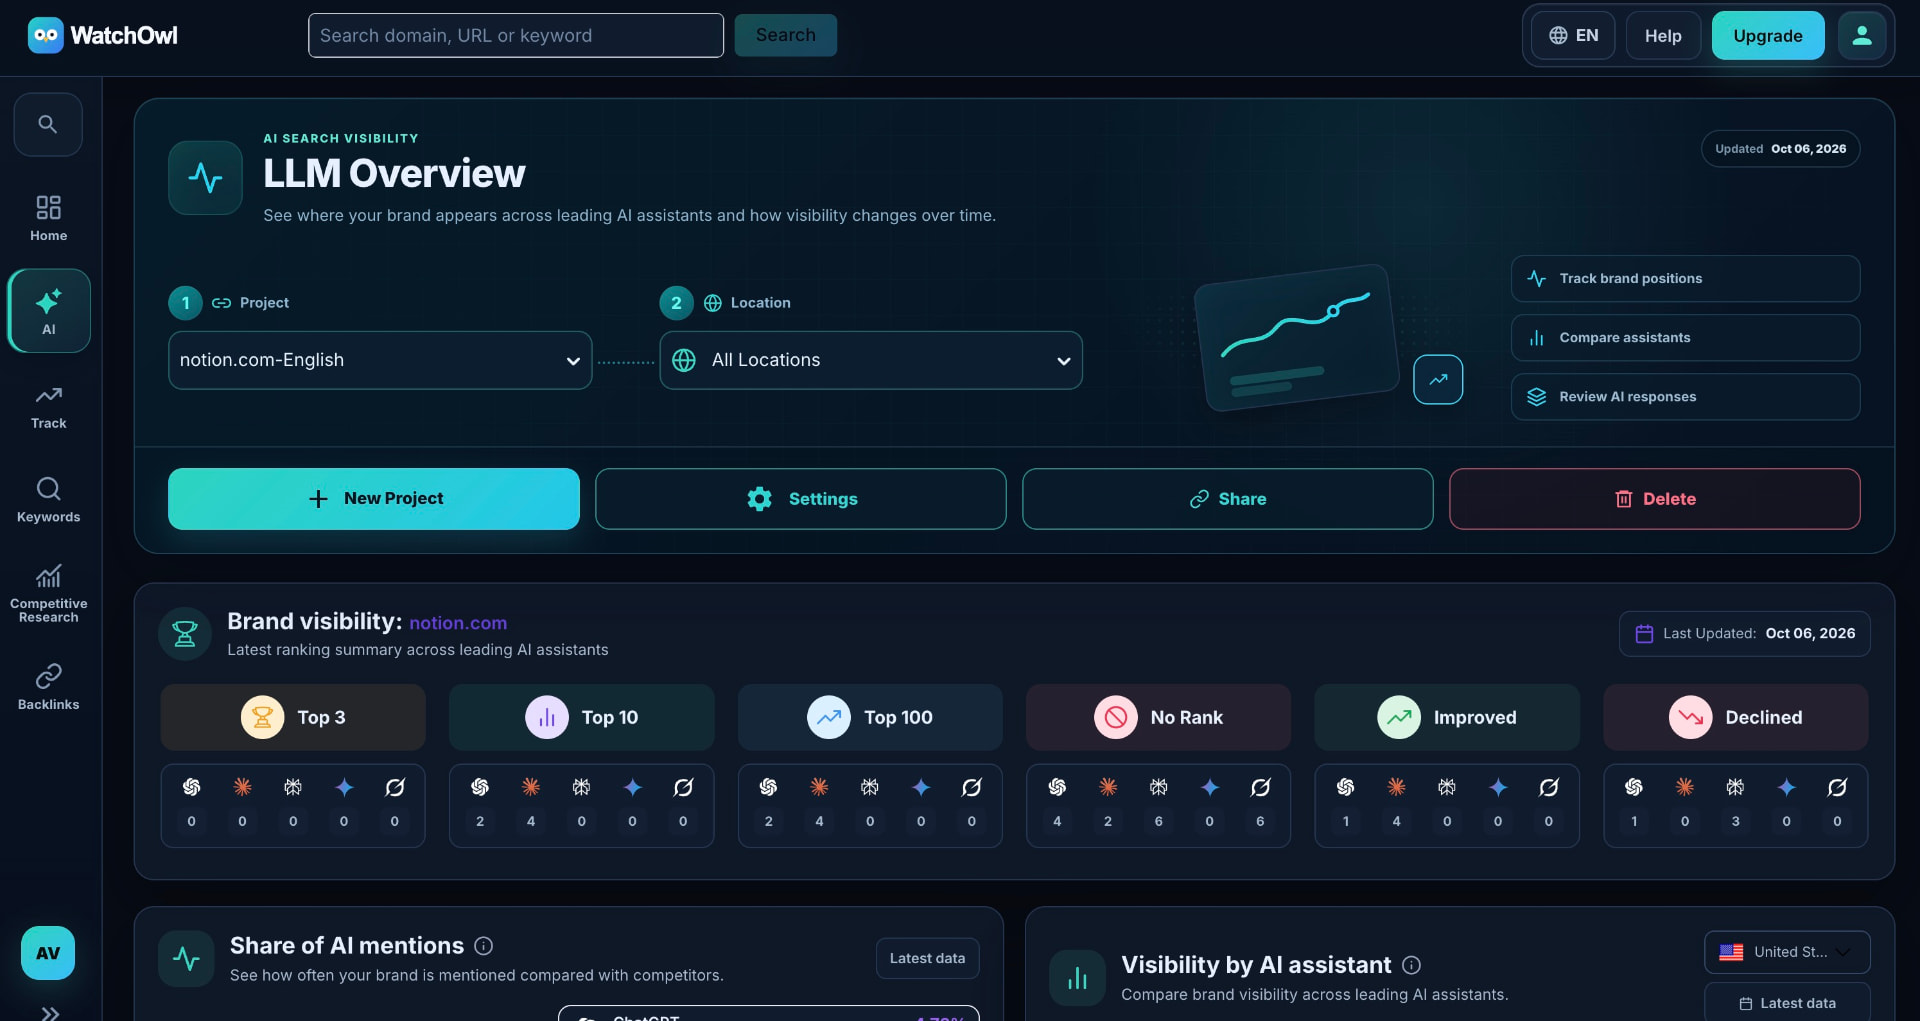
Task: Click Track brand positions shortcut
Action: click(x=1686, y=278)
